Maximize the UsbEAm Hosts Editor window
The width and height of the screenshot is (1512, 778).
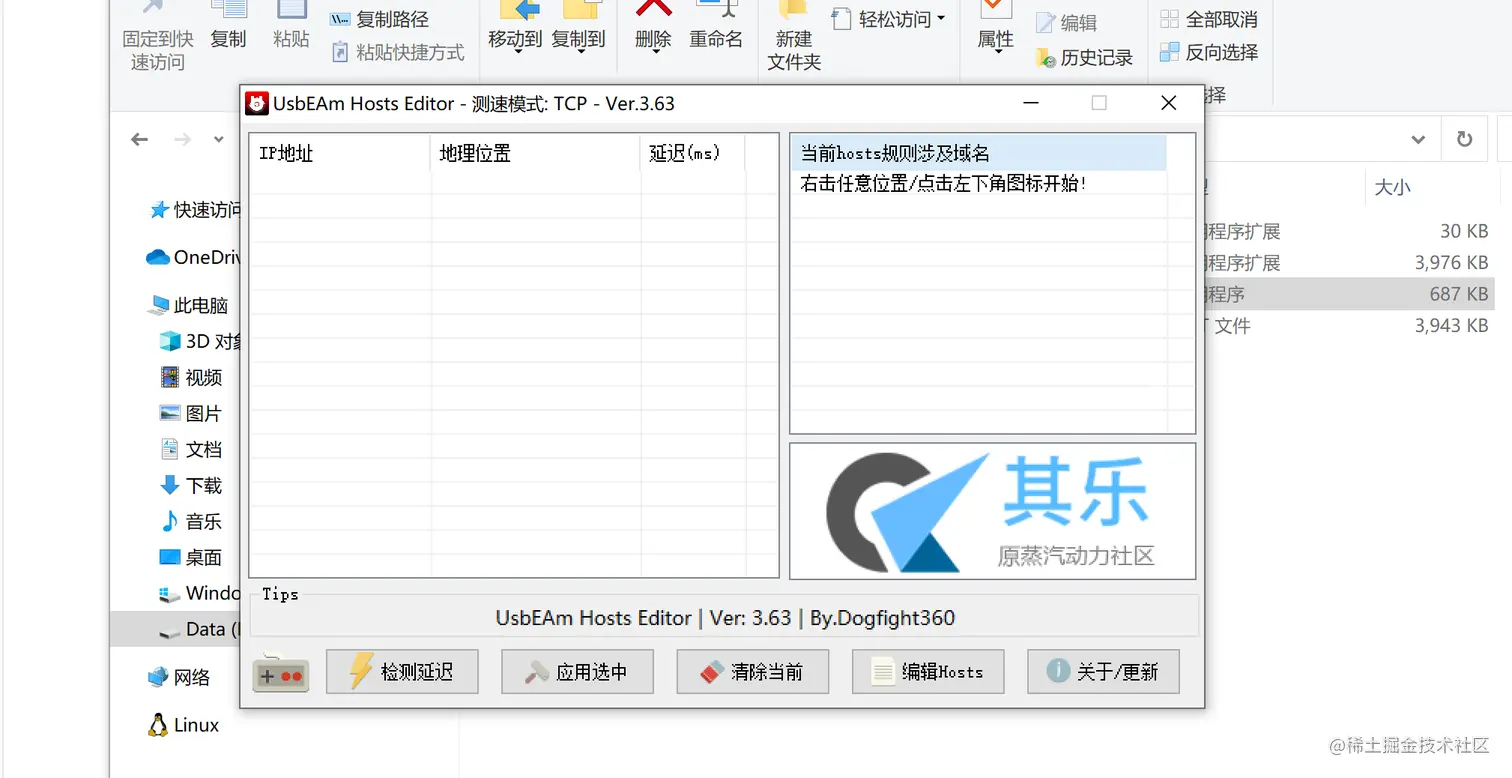click(1099, 103)
